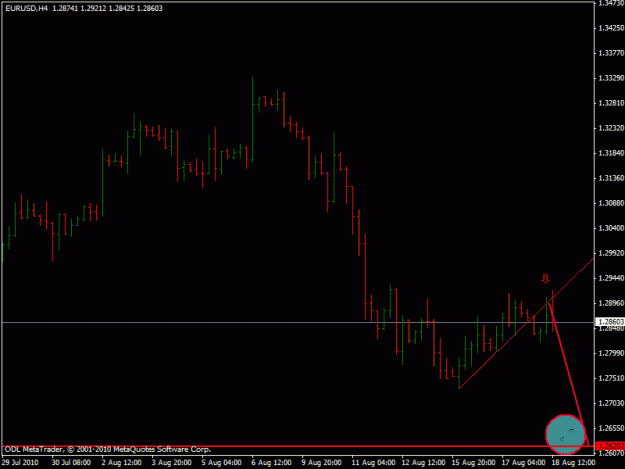Click the current price tag 1.28603 on the axis
Image resolution: width=625 pixels, height=469 pixels.
[x=610, y=322]
